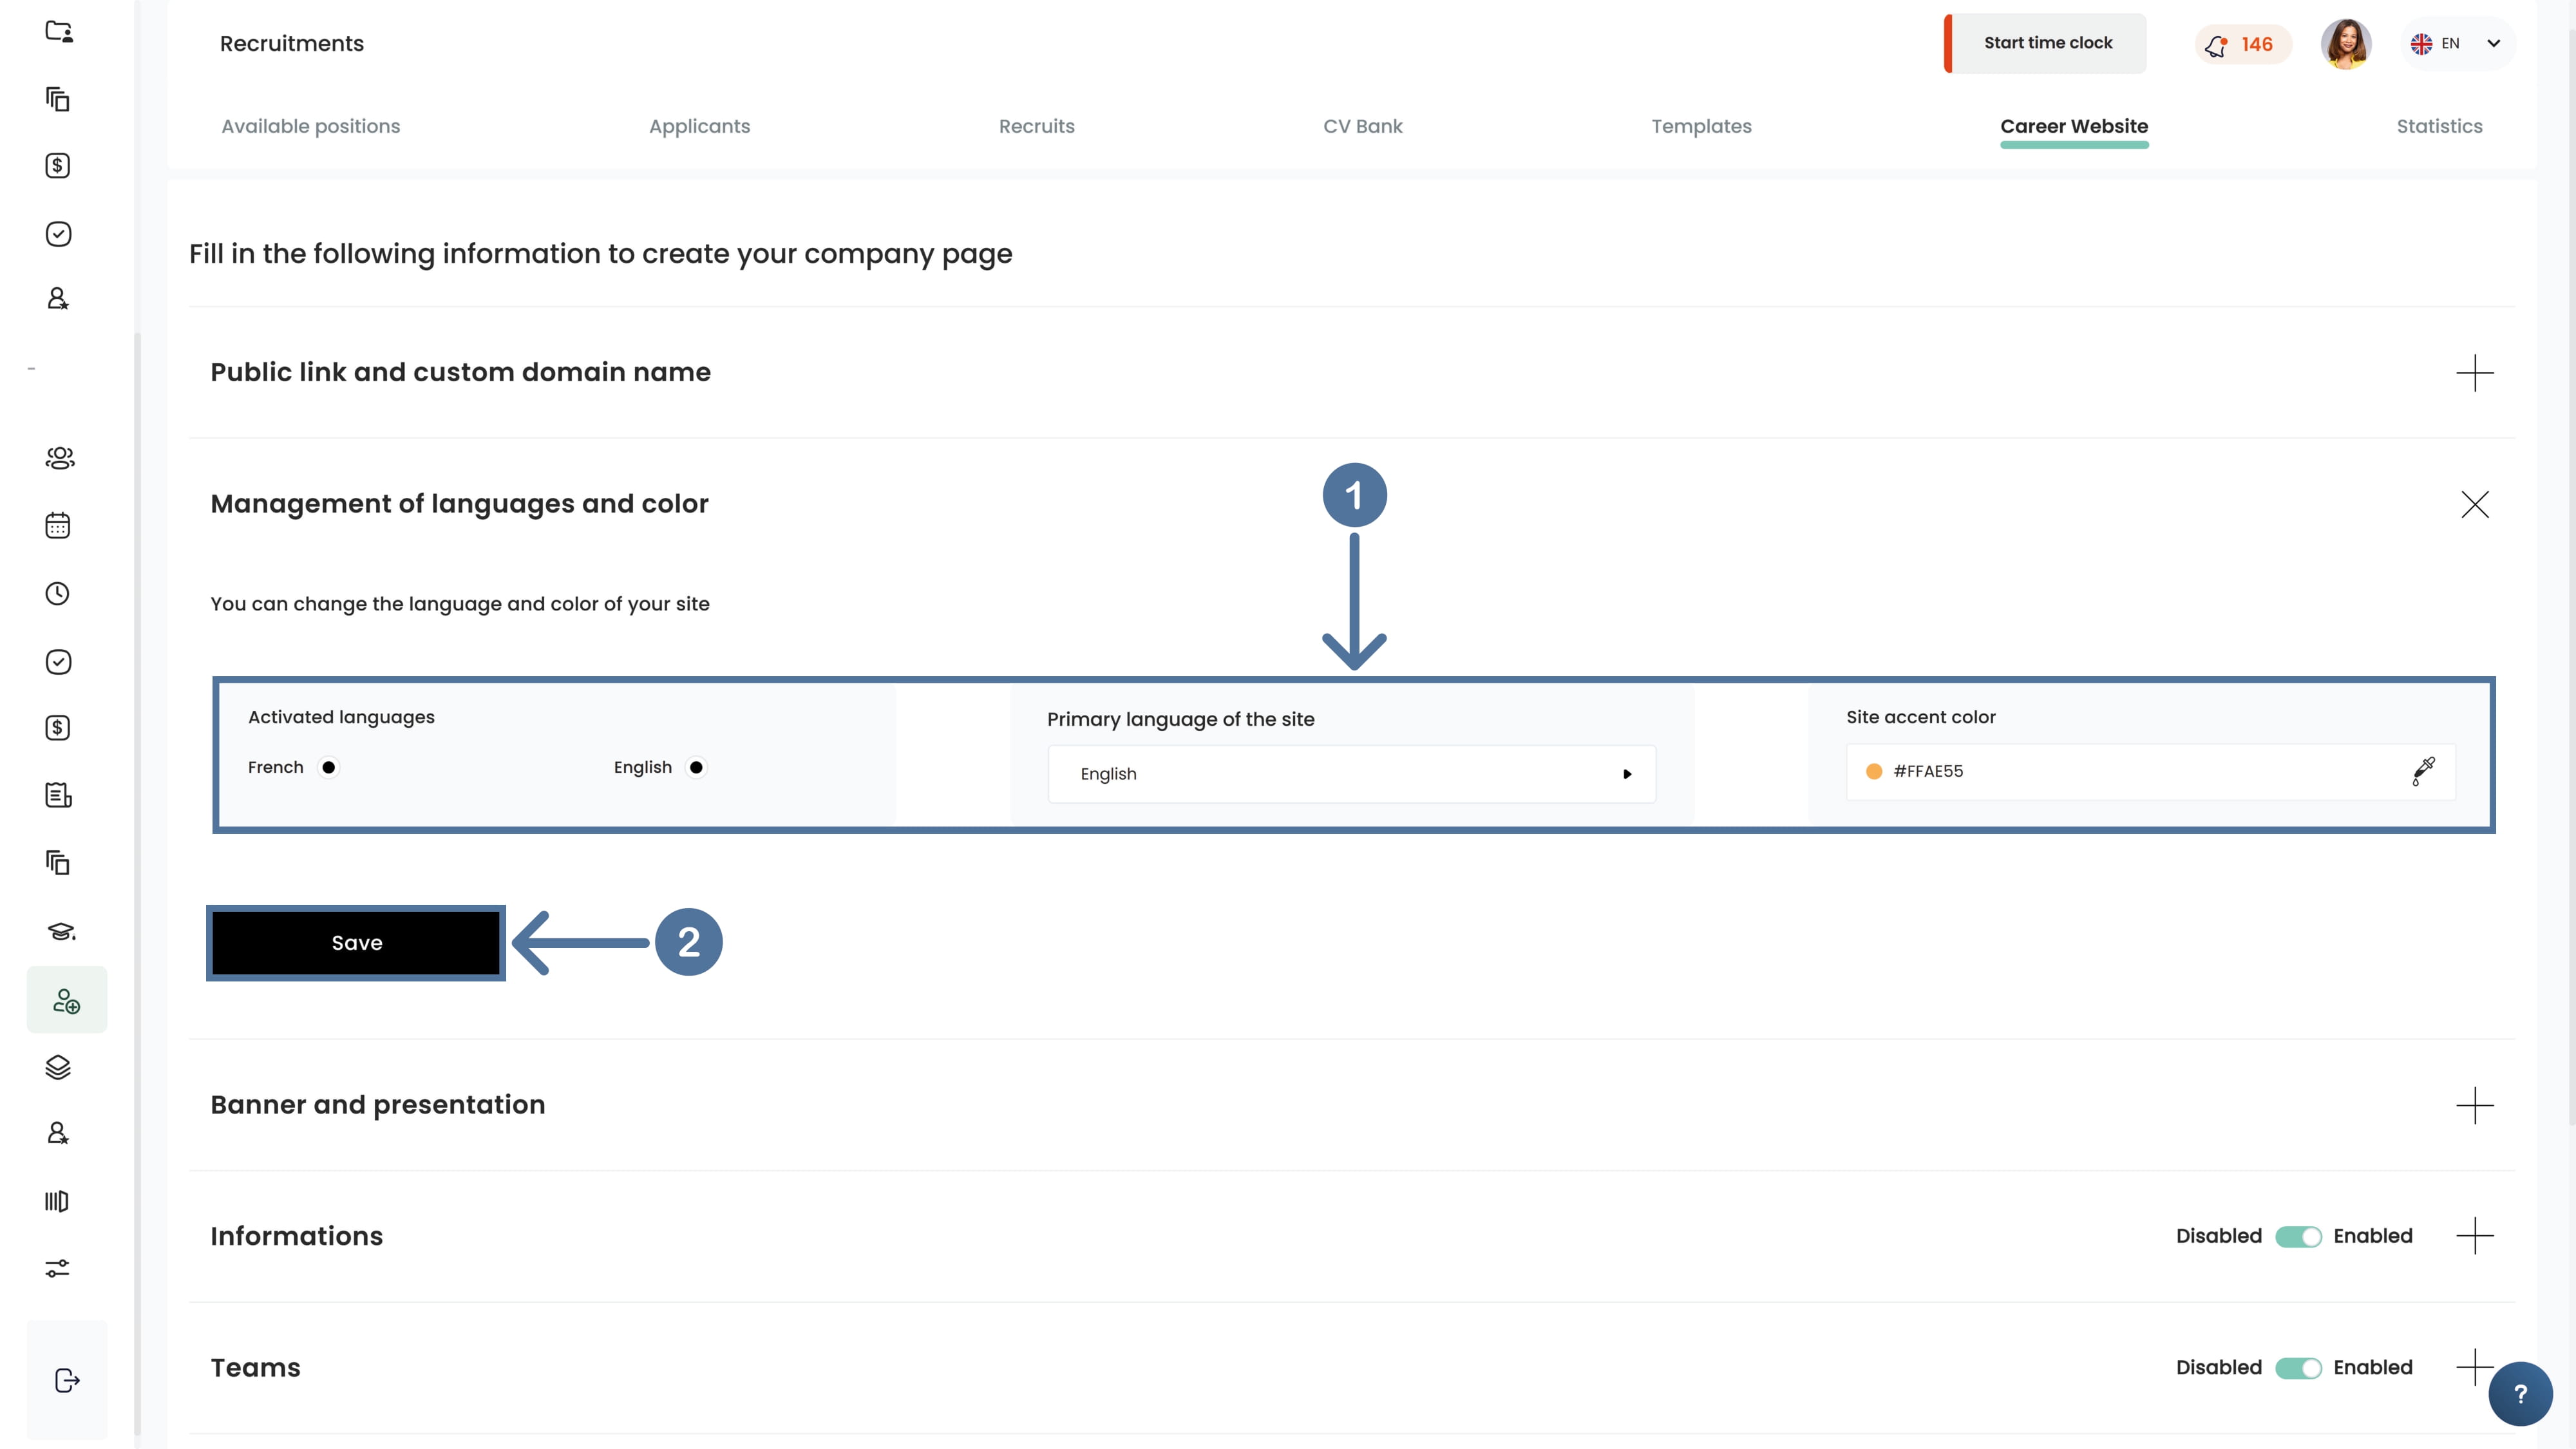Image resolution: width=2576 pixels, height=1449 pixels.
Task: Expand the Teams section with plus icon
Action: tap(2475, 1367)
